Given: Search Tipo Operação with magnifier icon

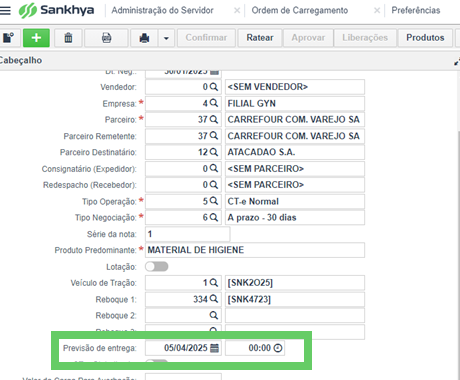Looking at the screenshot, I should pos(214,201).
